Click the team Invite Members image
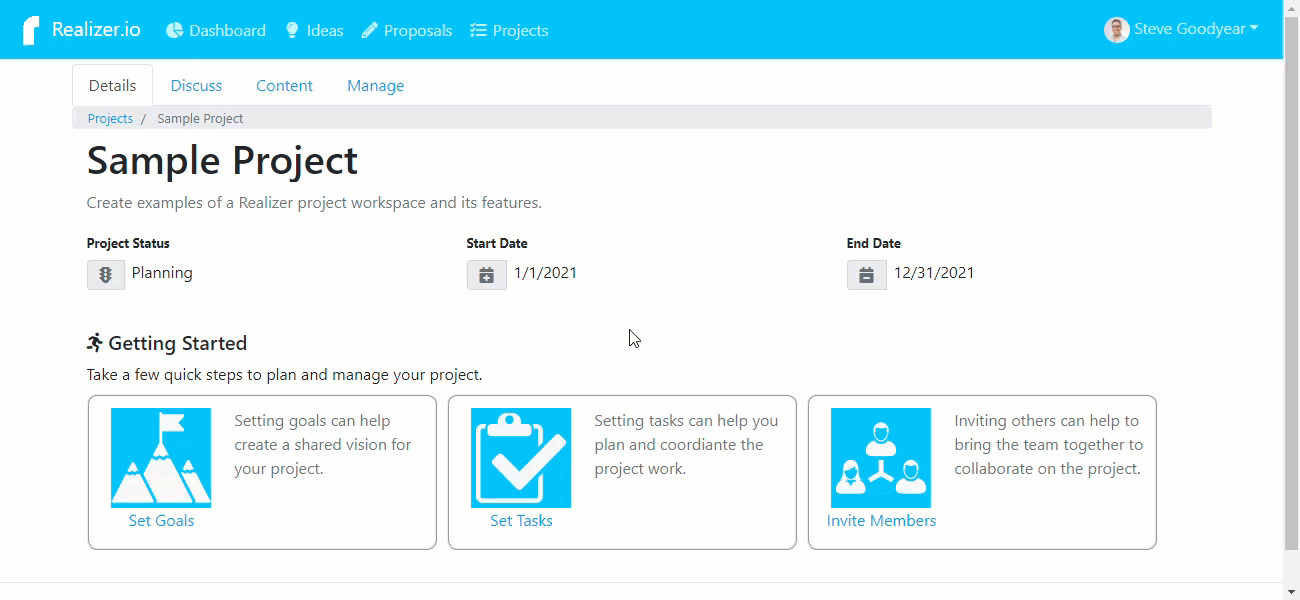1300x600 pixels. click(x=881, y=458)
